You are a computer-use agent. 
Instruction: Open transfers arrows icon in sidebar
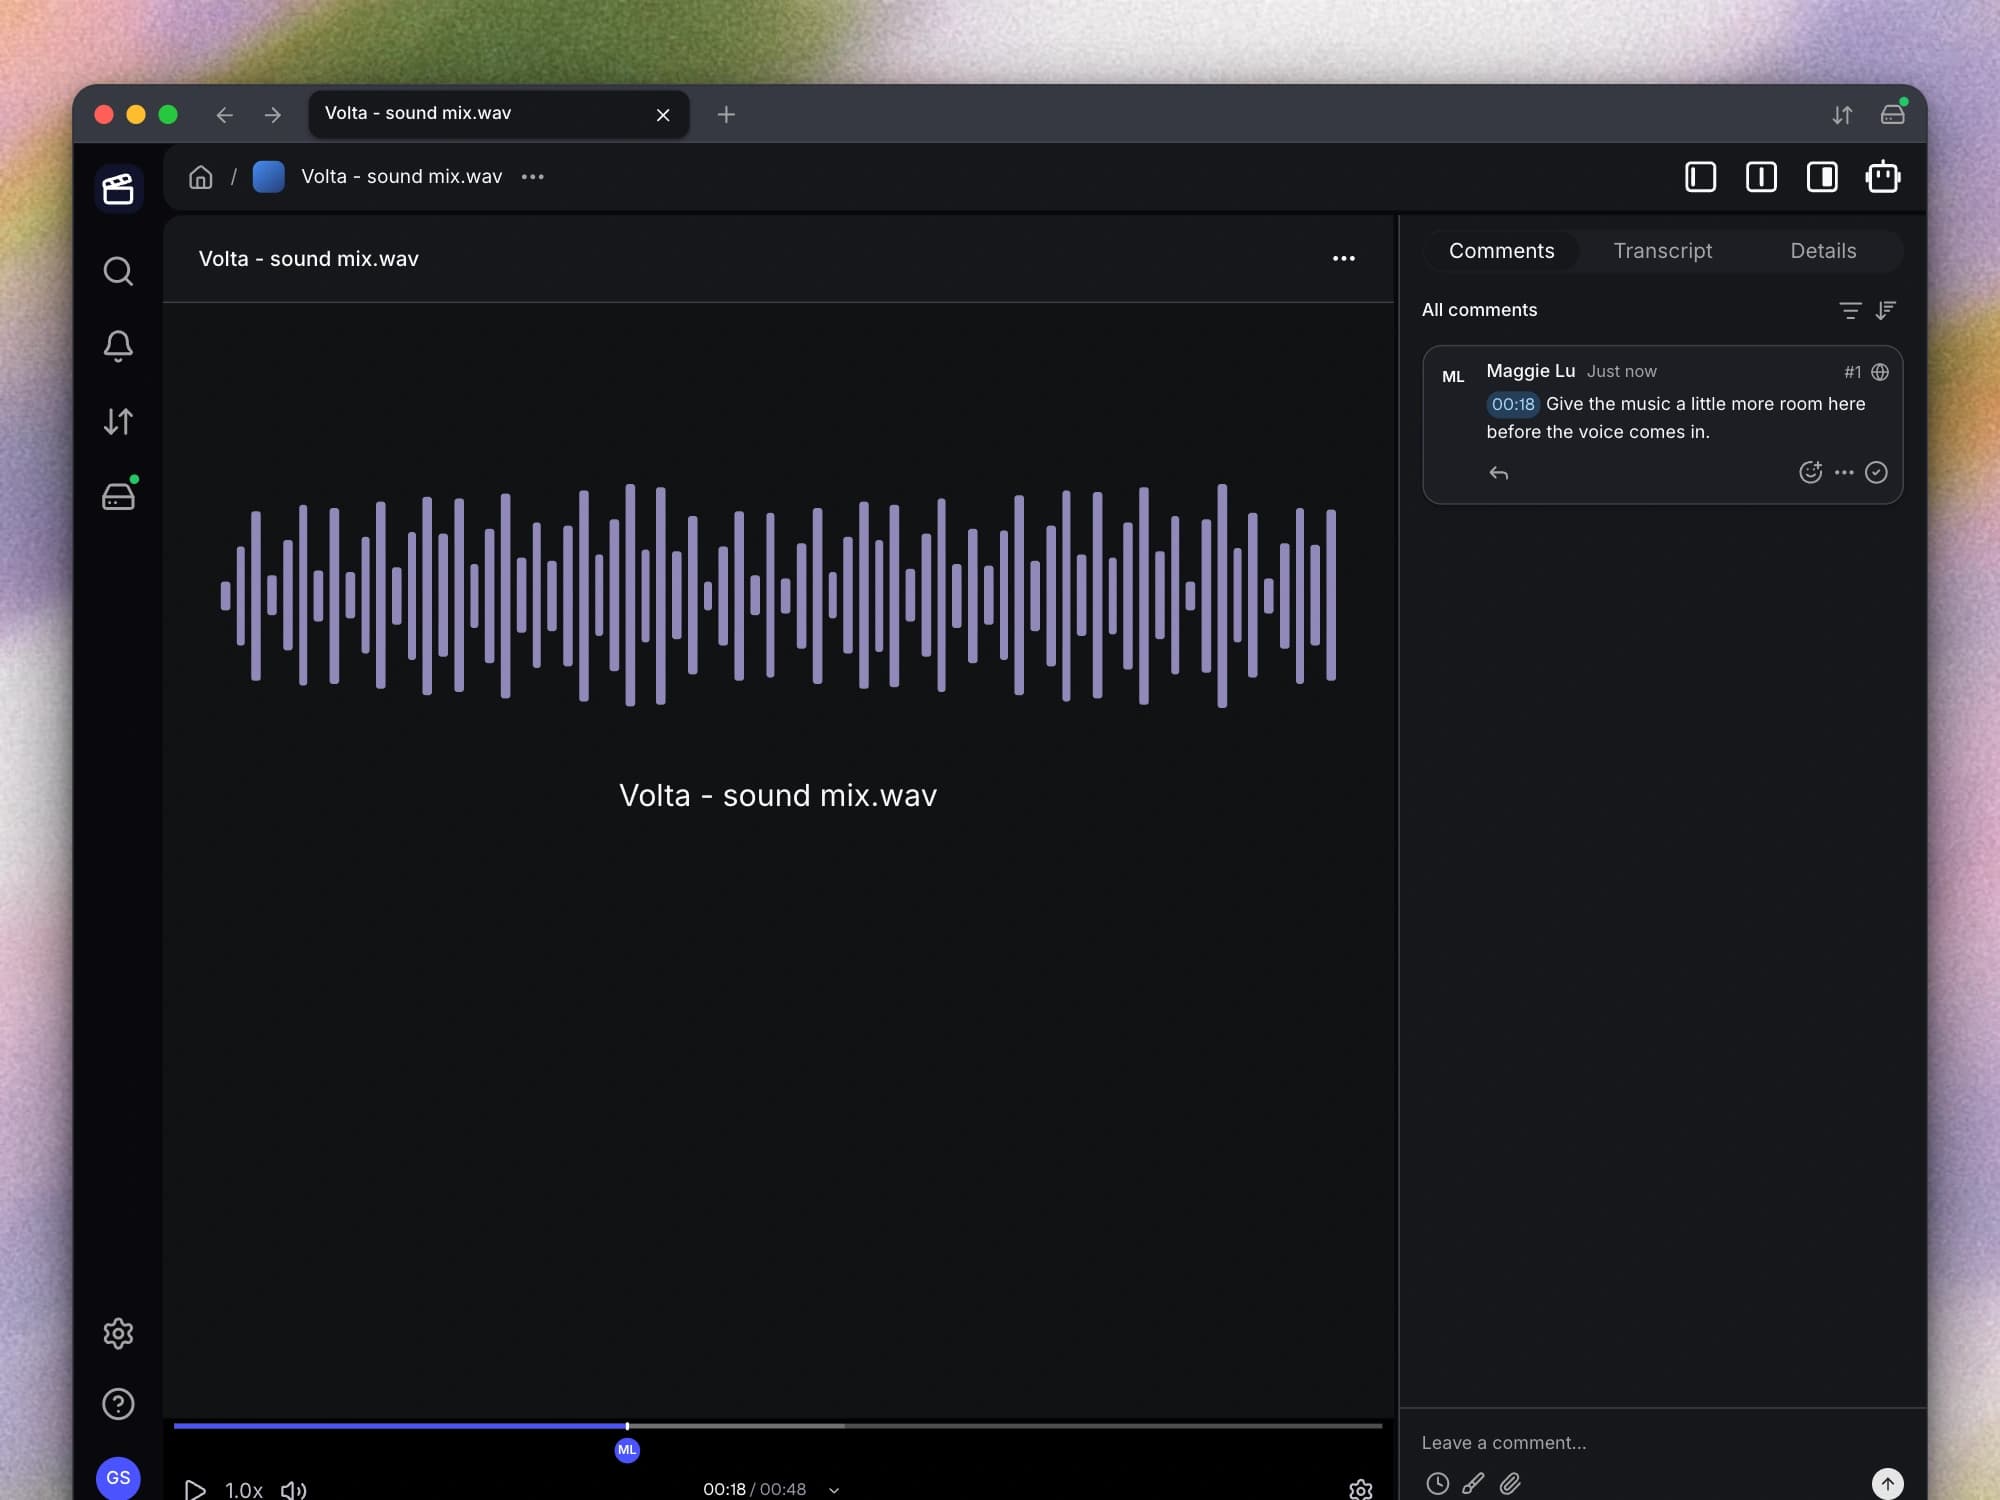[118, 421]
